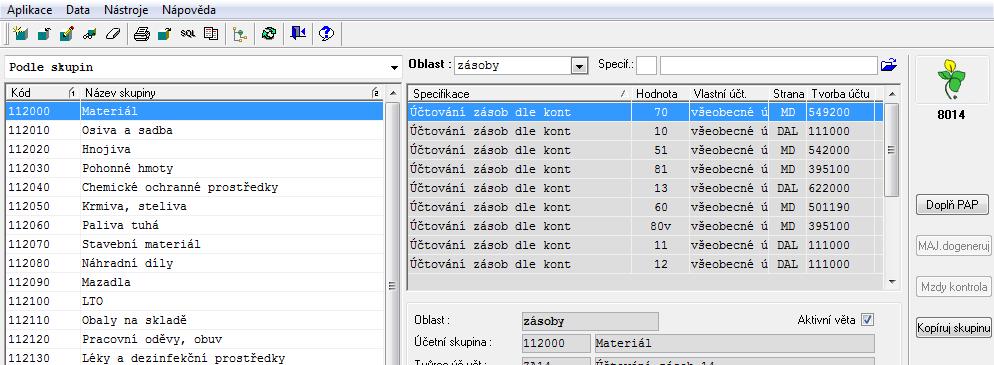Click the Mzdy kontrola button
The image size is (994, 365).
pos(953,286)
